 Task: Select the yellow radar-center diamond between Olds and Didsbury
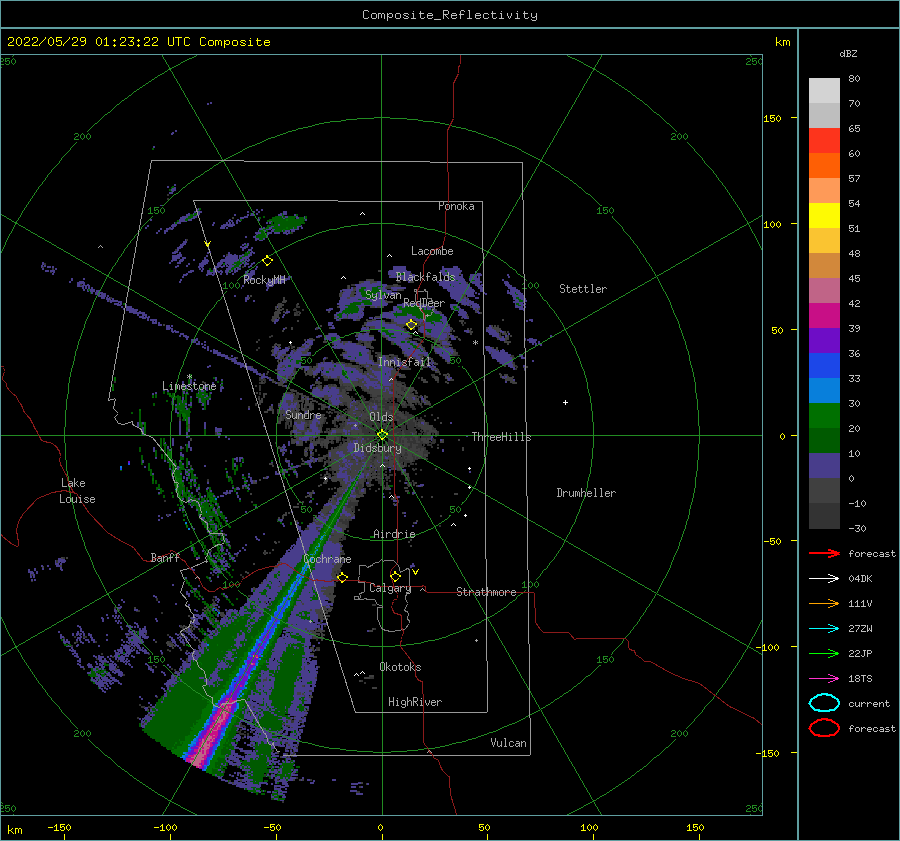pos(382,435)
